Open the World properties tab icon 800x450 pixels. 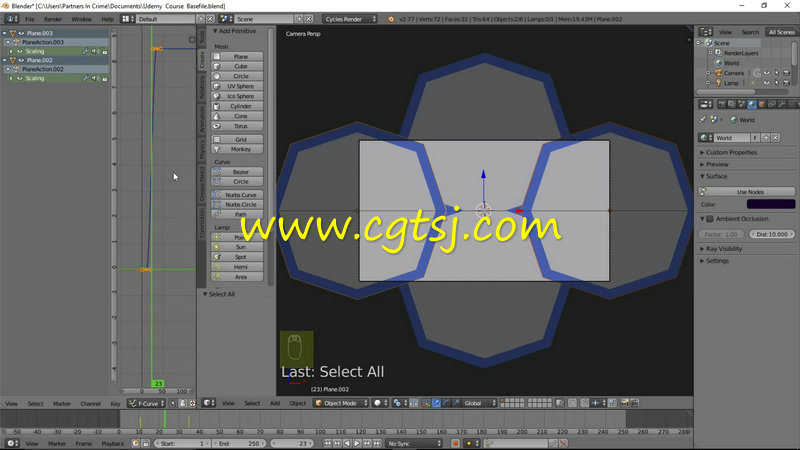pos(752,104)
